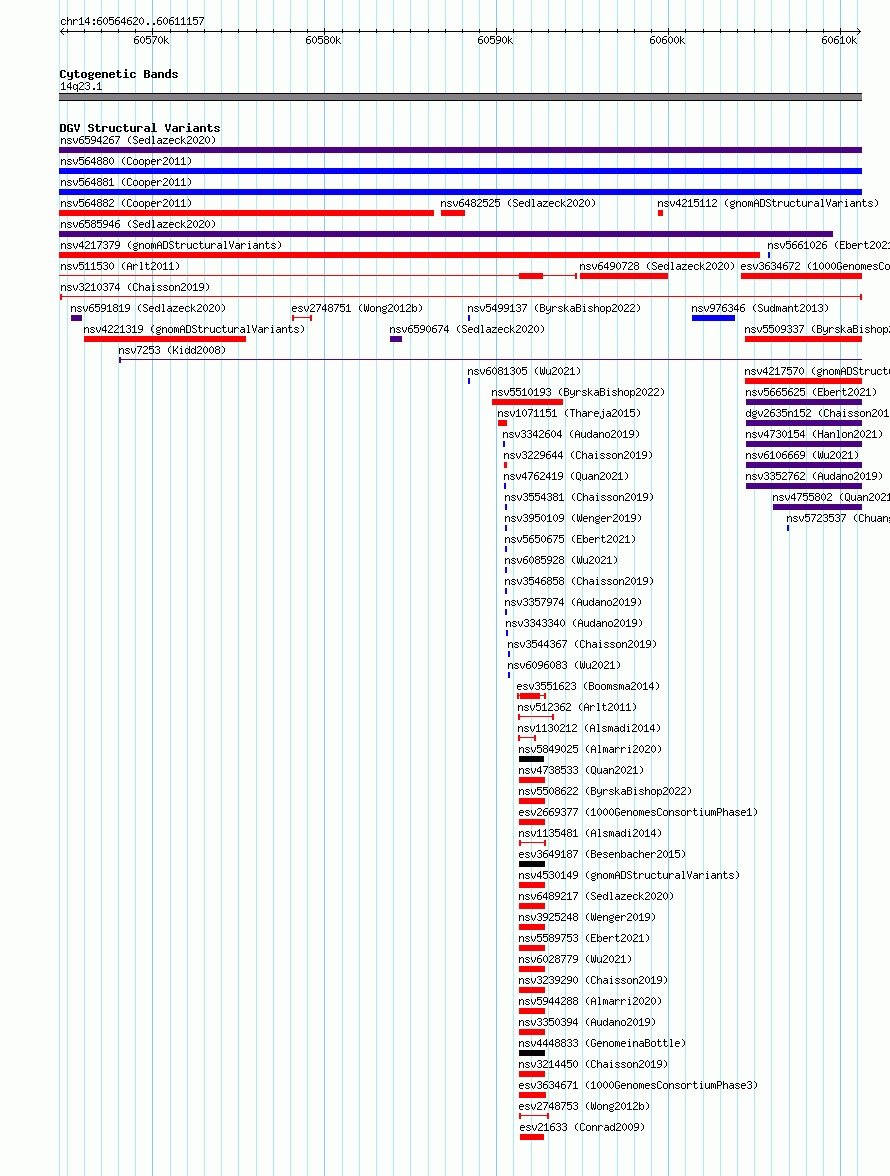Select nsv3546858 (Chaisson2019) label

pos(579,581)
